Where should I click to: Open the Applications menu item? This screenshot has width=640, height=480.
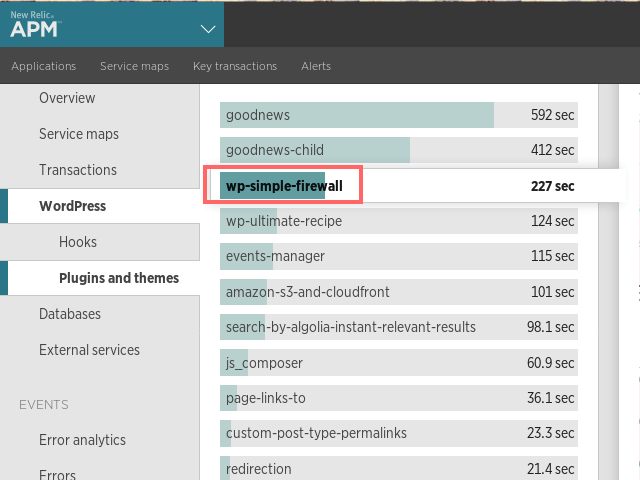coord(44,66)
